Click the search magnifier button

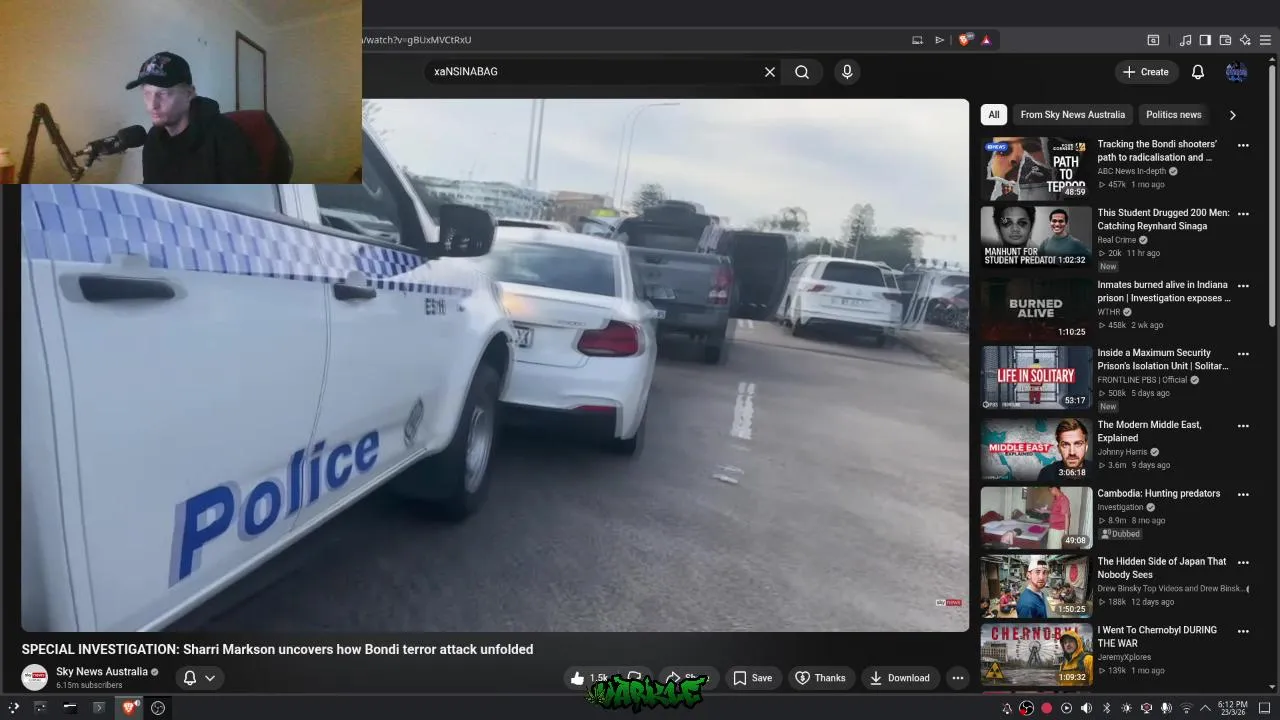click(802, 72)
